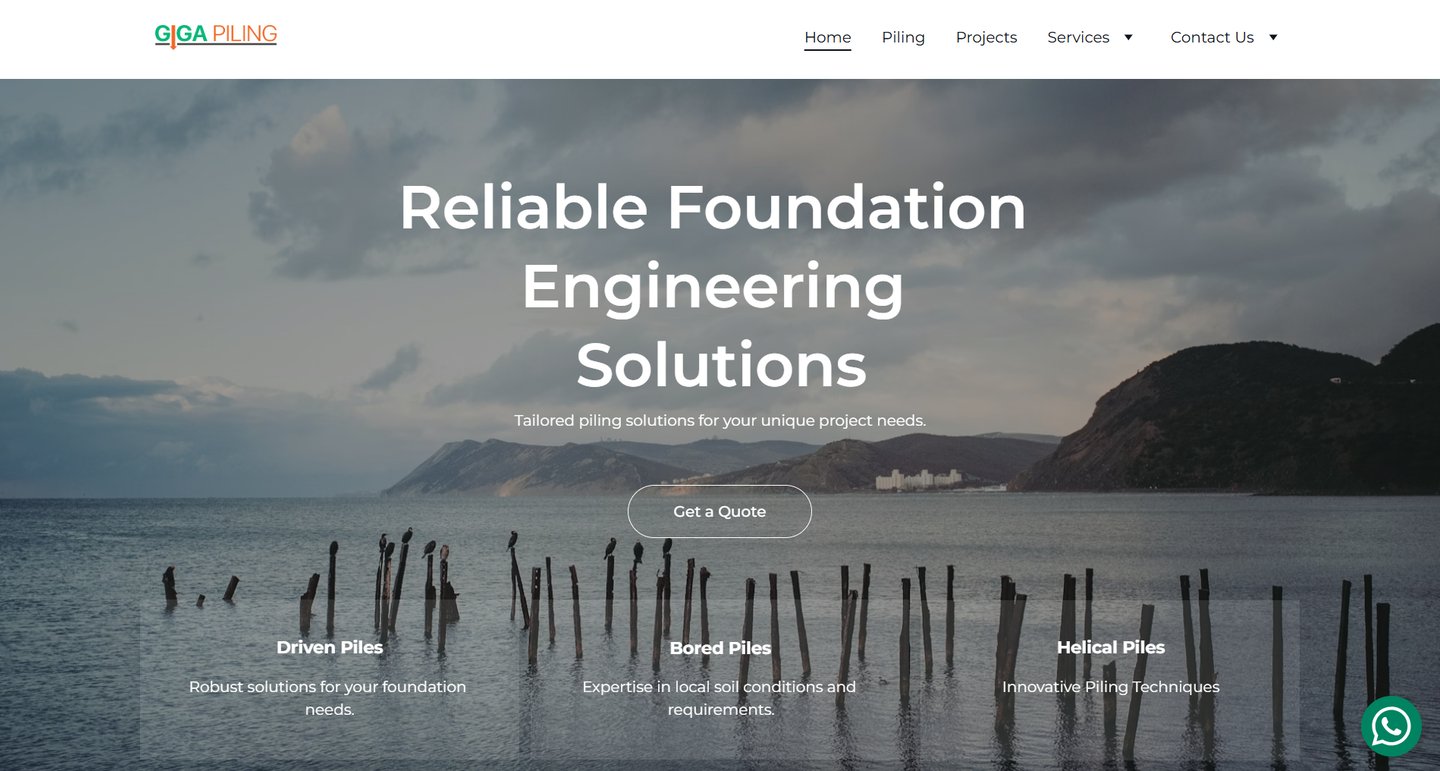Expand the Services dropdown arrow
The width and height of the screenshot is (1440, 771).
(x=1128, y=37)
